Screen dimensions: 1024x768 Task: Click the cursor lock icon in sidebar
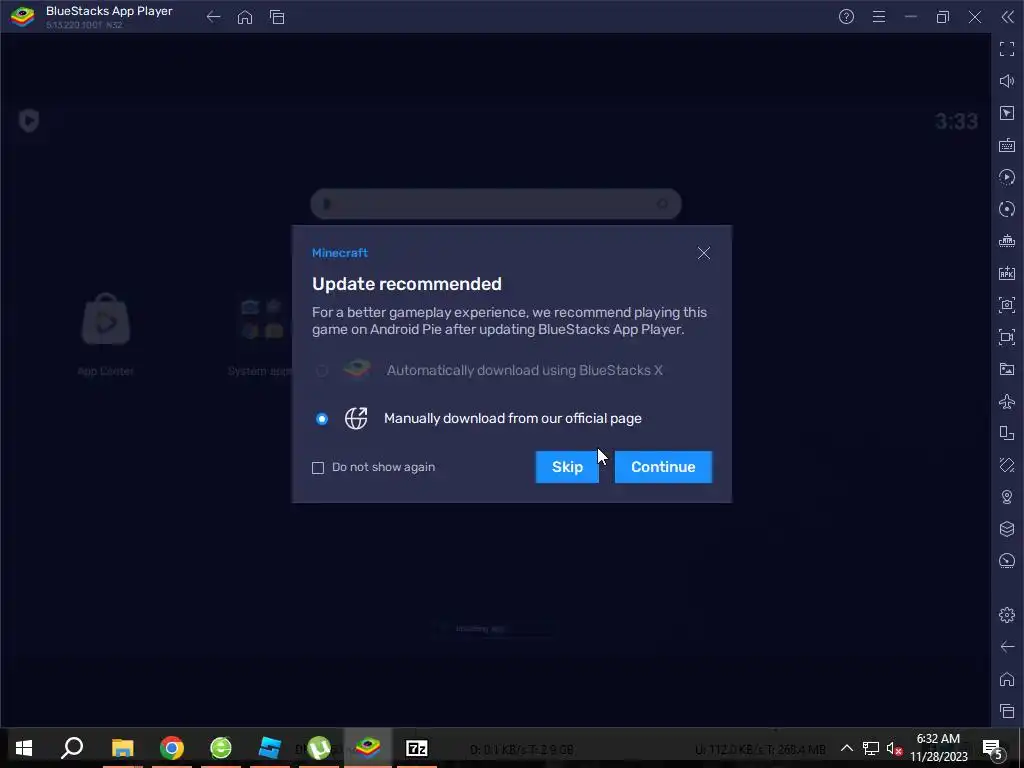tap(1007, 113)
